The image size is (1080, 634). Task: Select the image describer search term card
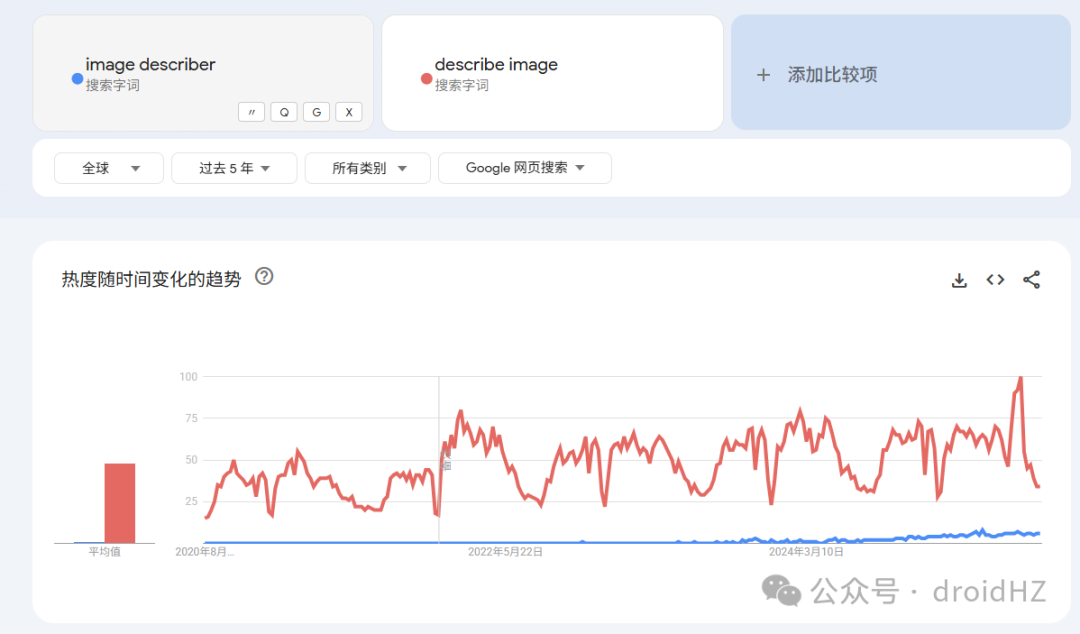[203, 73]
